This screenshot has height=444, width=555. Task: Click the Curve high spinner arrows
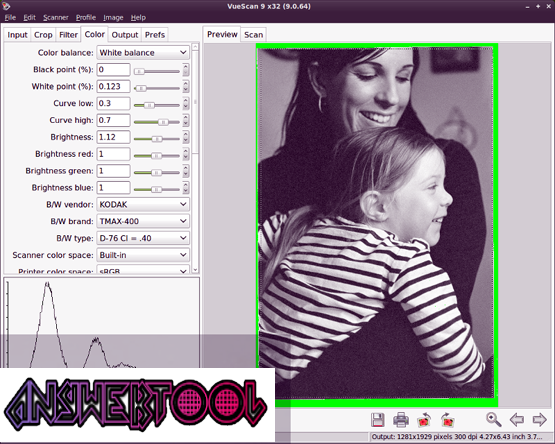pos(186,120)
